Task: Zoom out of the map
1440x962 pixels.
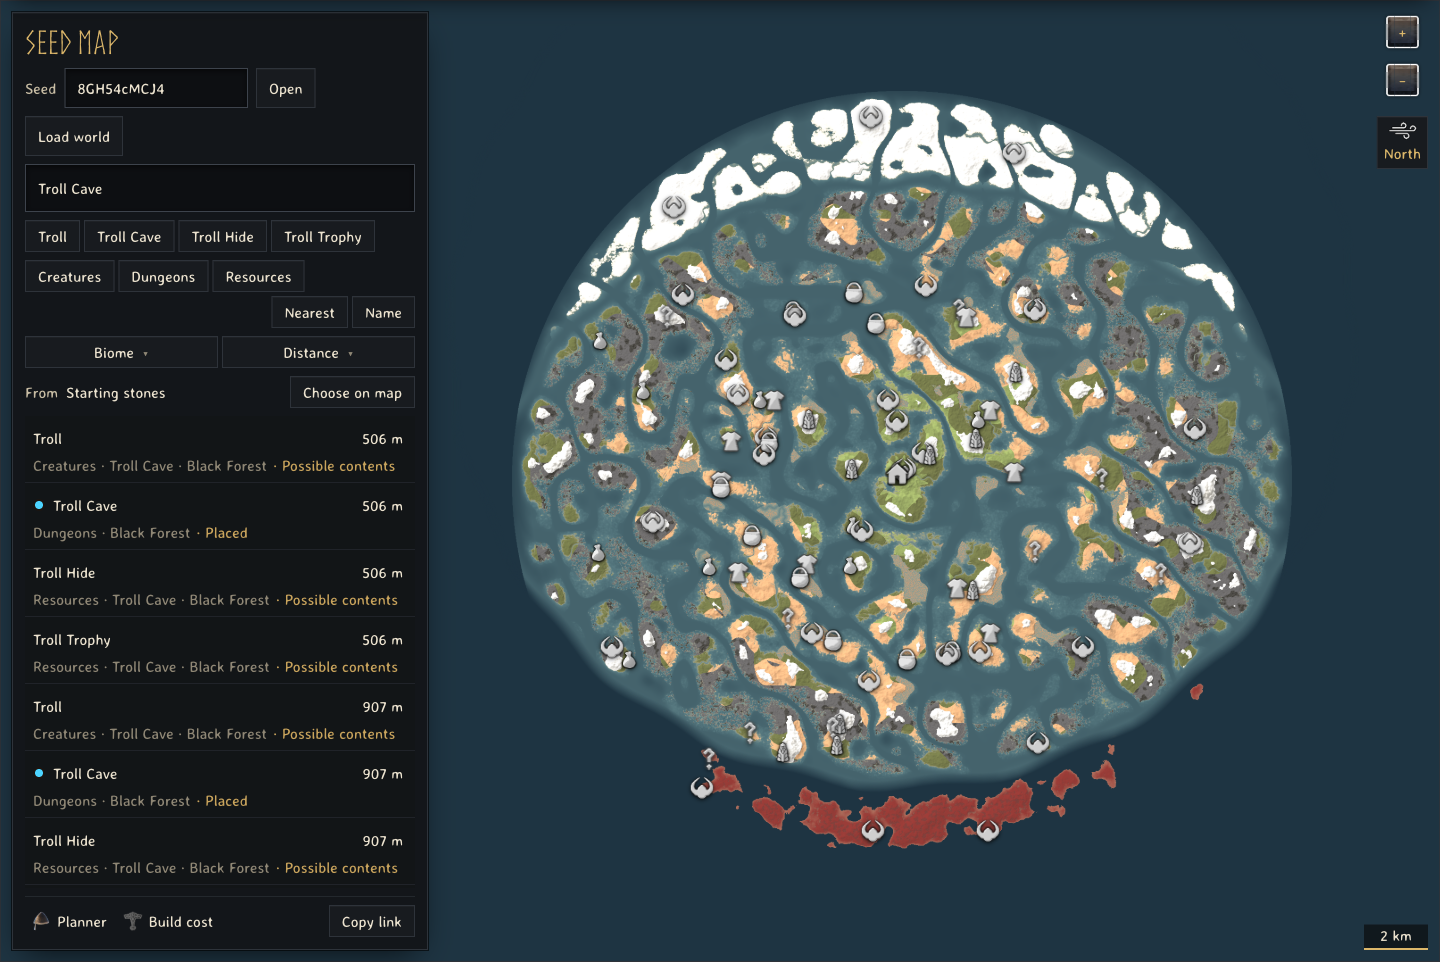Action: [x=1402, y=80]
